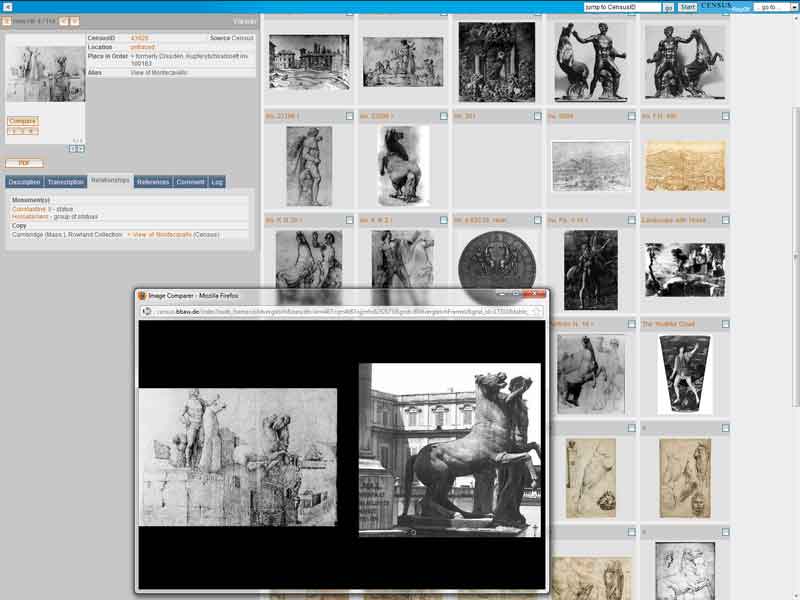Open the first orange monument link under Monument(s)
The image size is (800, 600).
pos(29,209)
